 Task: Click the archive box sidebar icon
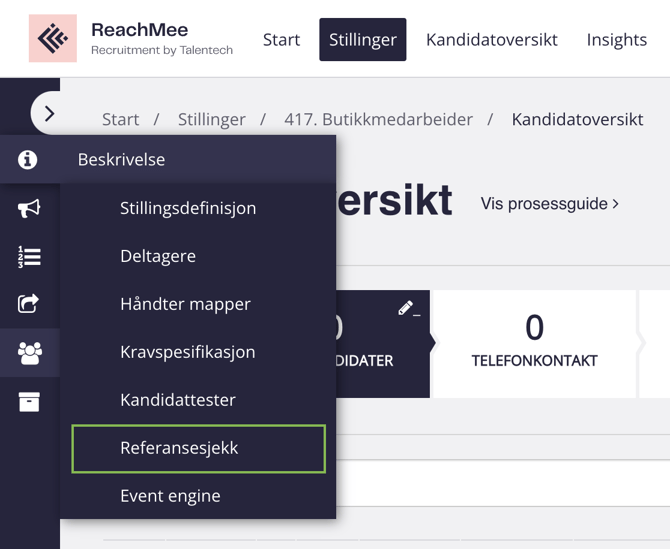[x=29, y=401]
